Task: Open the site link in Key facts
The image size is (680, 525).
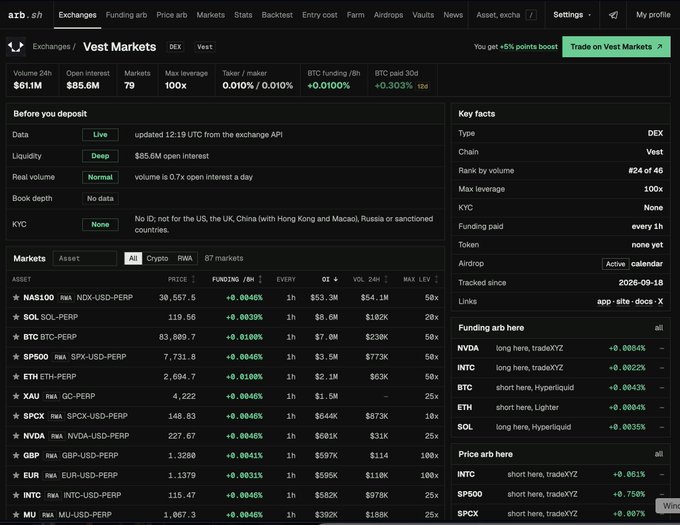Action: point(623,301)
